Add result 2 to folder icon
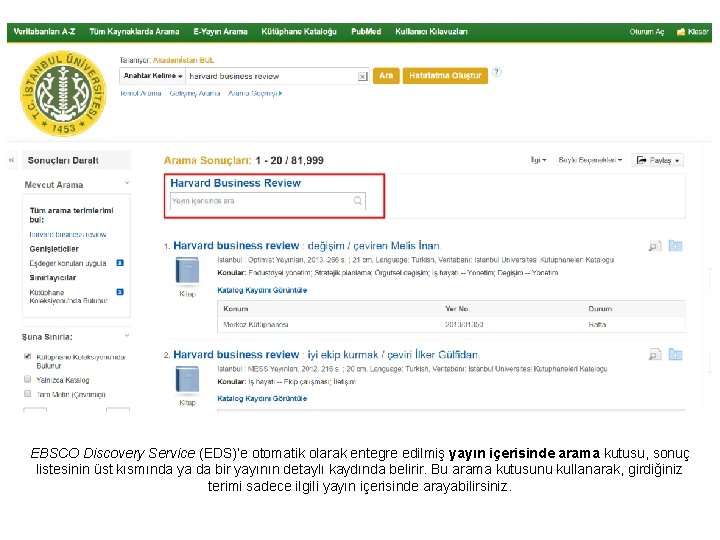The height and width of the screenshot is (540, 720). 675,354
